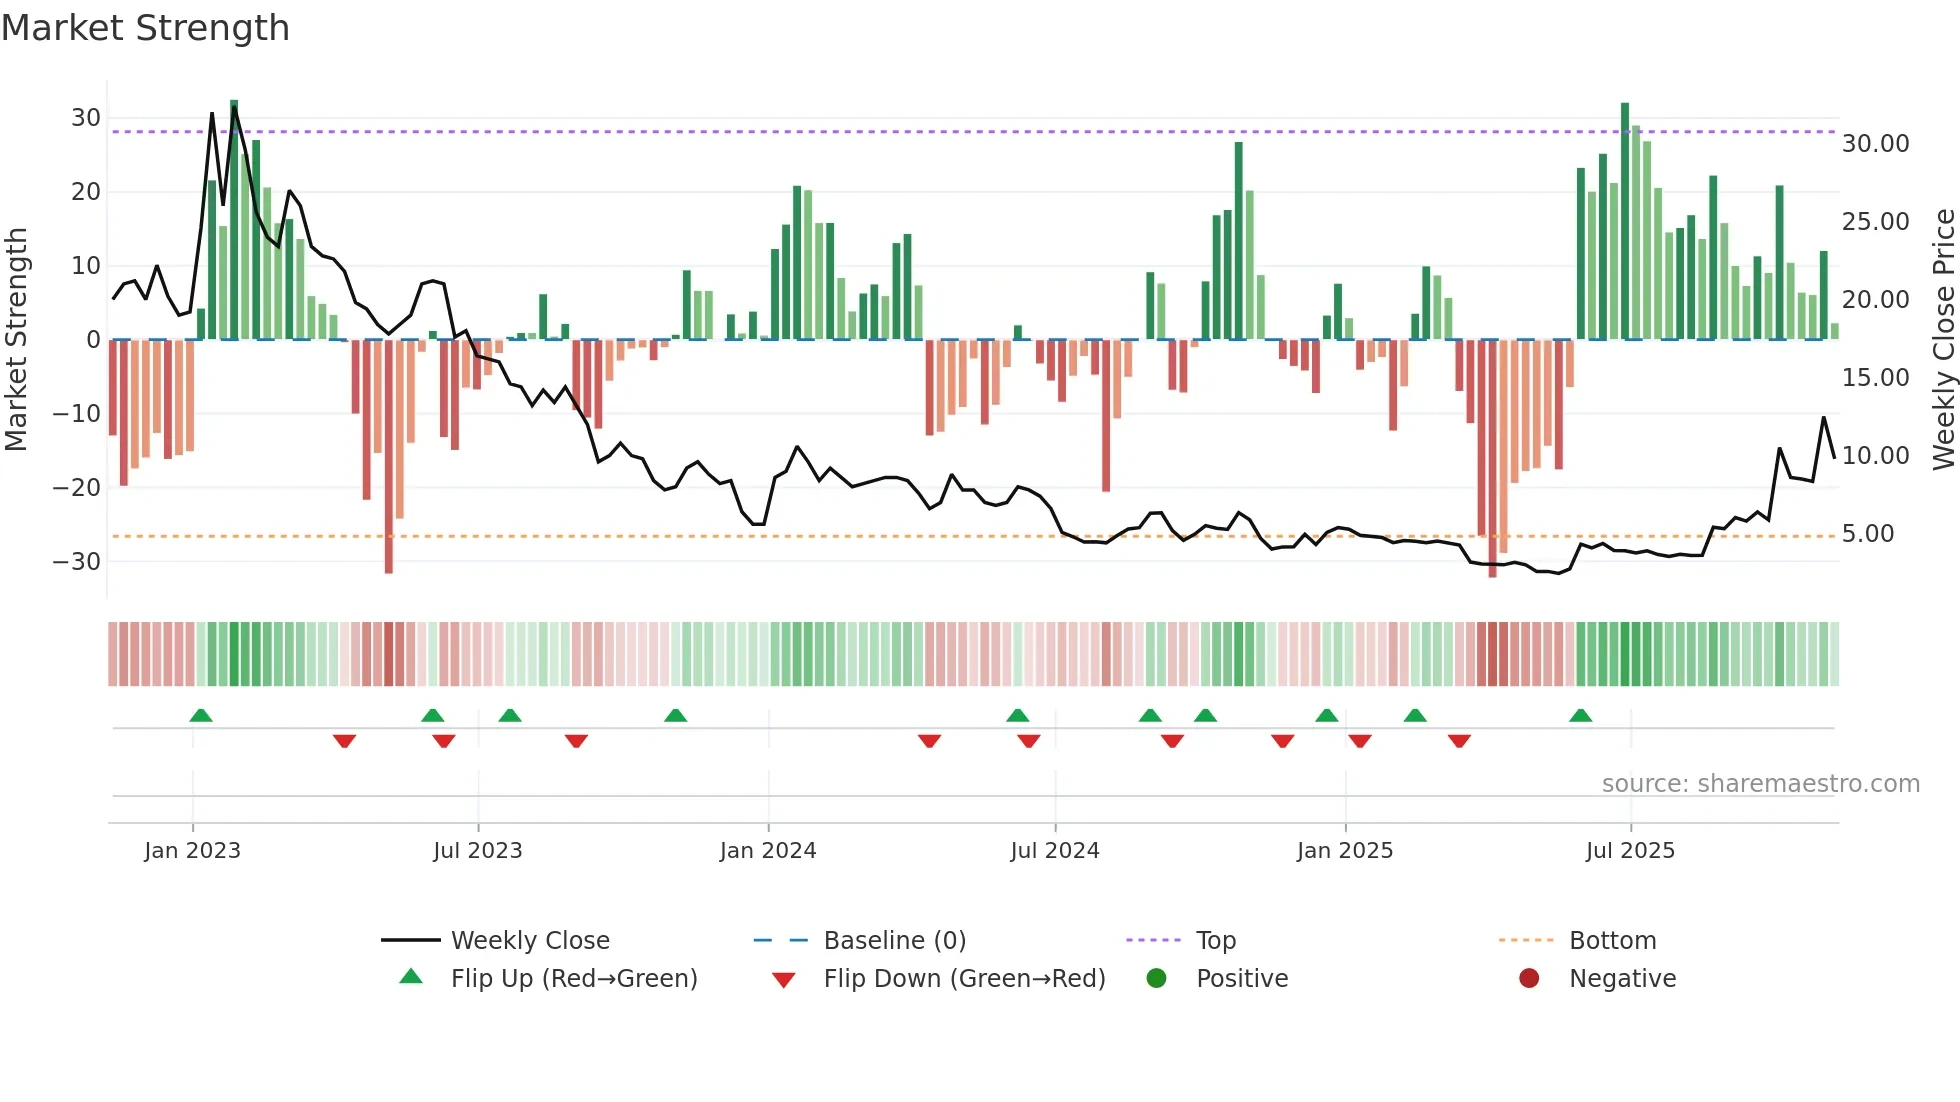Image resolution: width=1960 pixels, height=1102 pixels.
Task: Toggle the Bottom legend entry
Action: coord(1612,940)
